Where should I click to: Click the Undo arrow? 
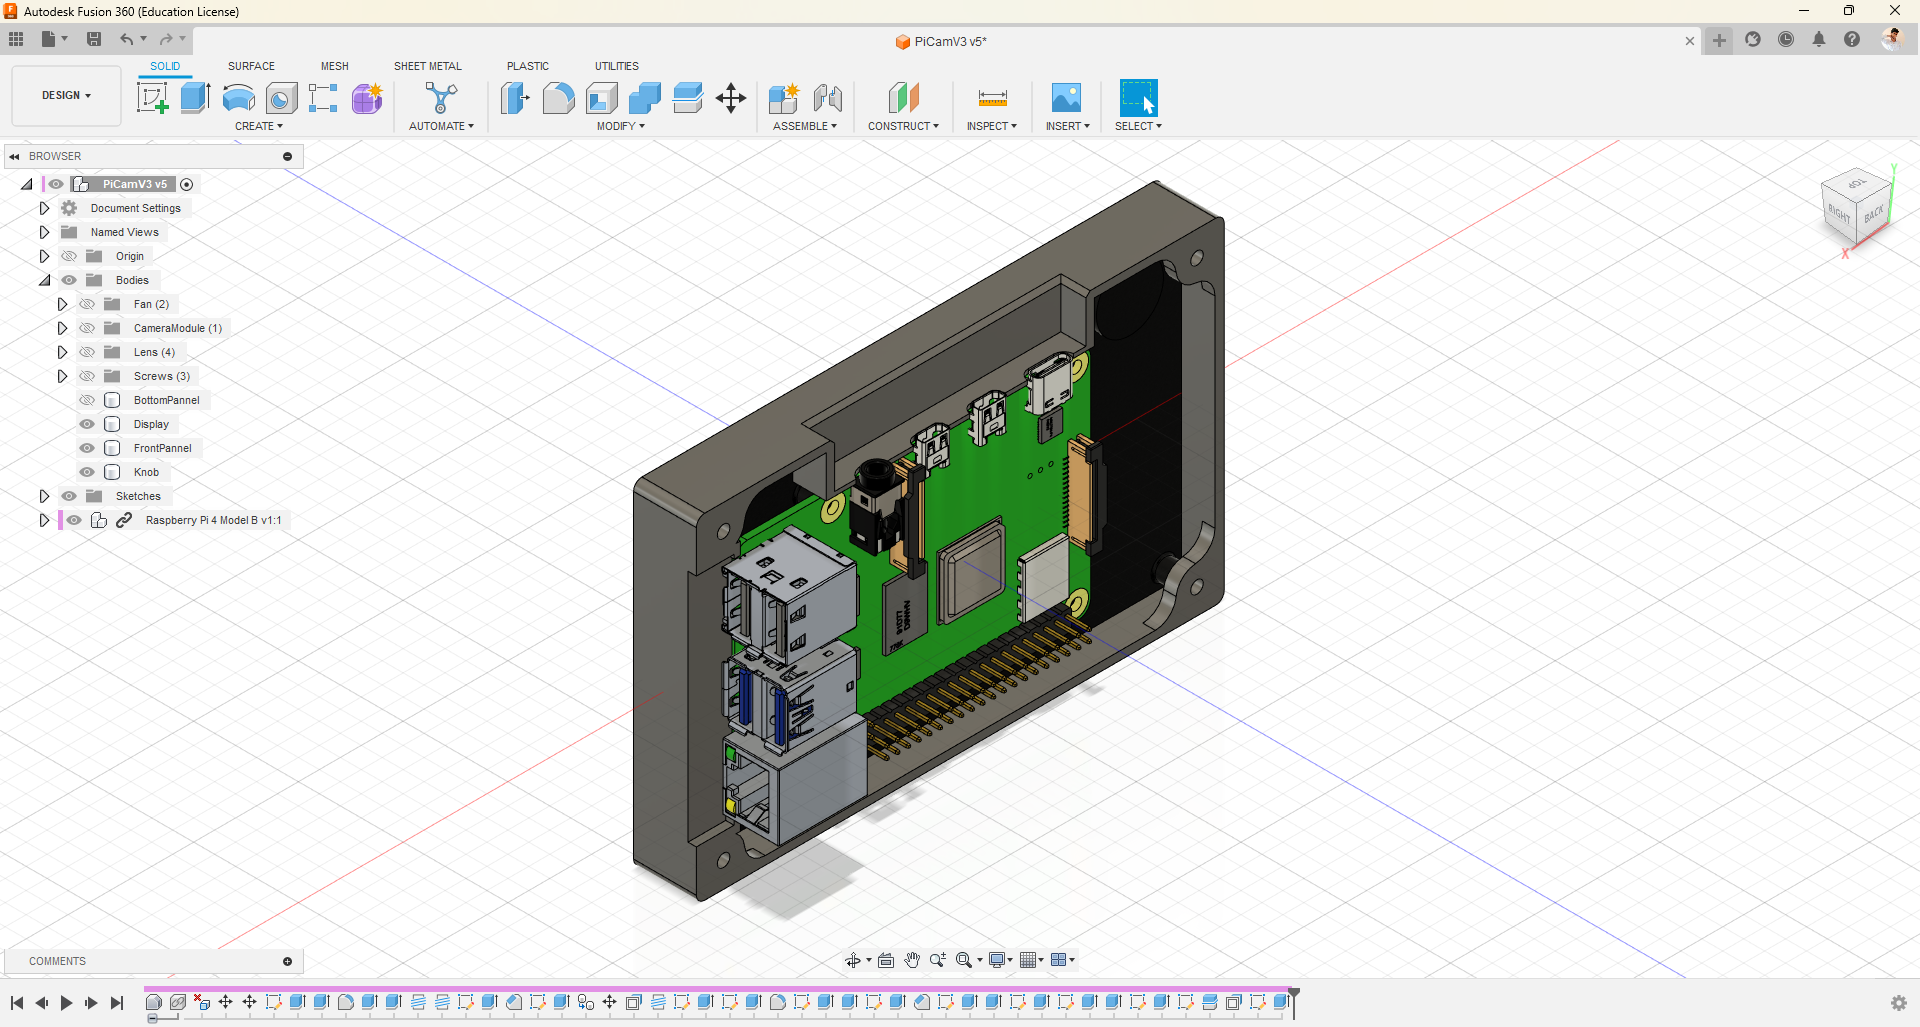[126, 39]
